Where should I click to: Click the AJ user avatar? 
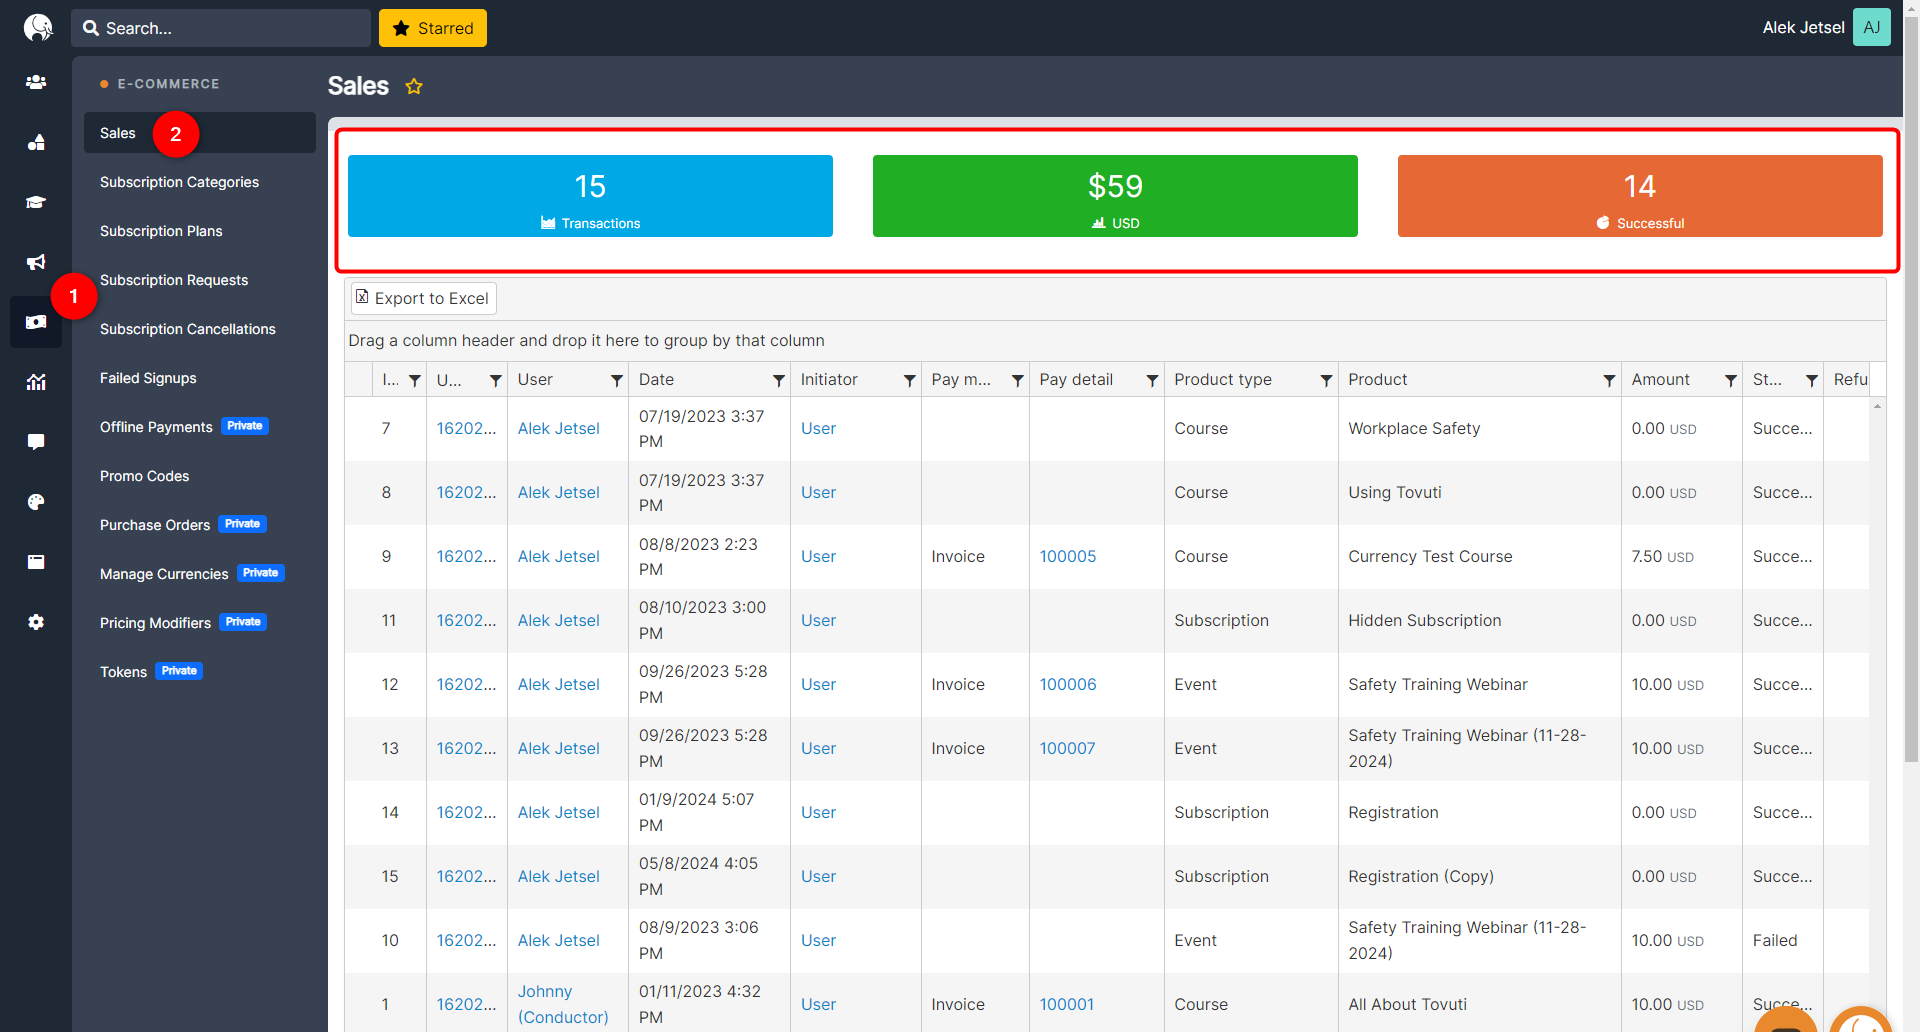[1871, 27]
